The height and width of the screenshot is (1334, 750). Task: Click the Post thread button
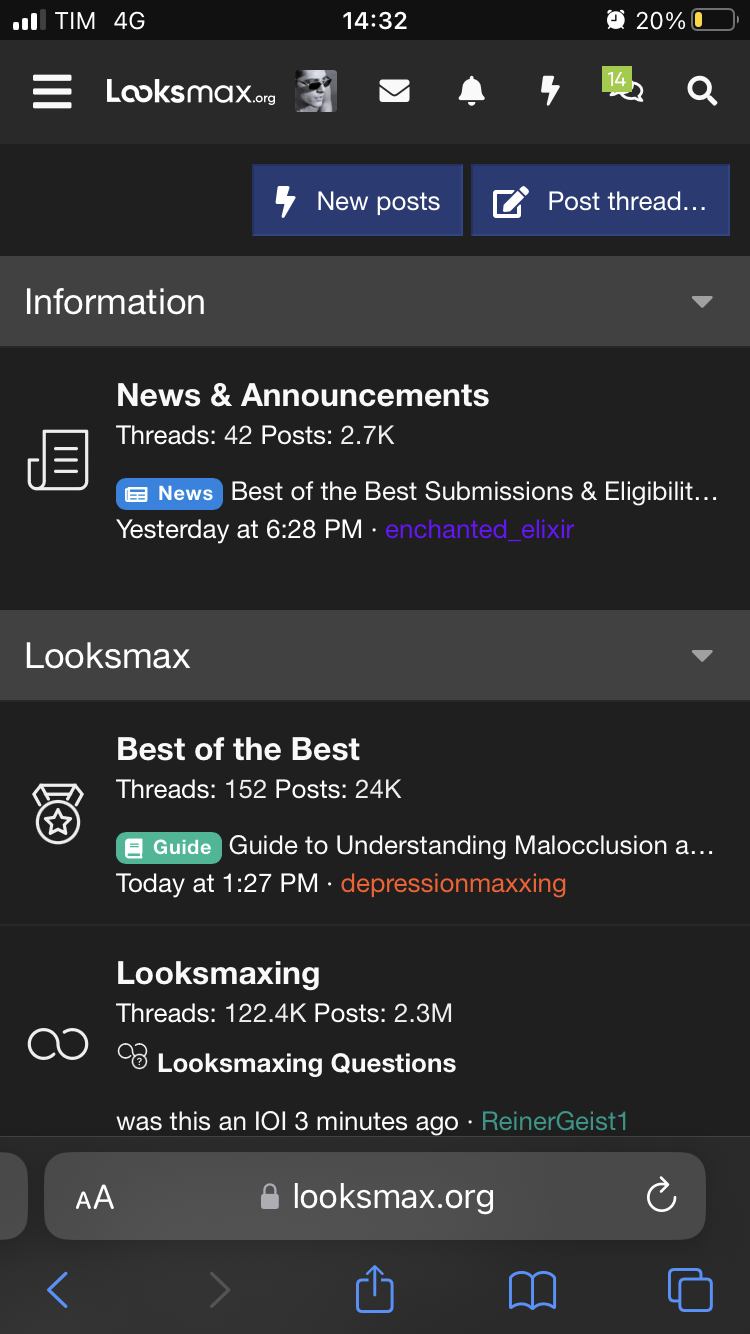(x=600, y=201)
